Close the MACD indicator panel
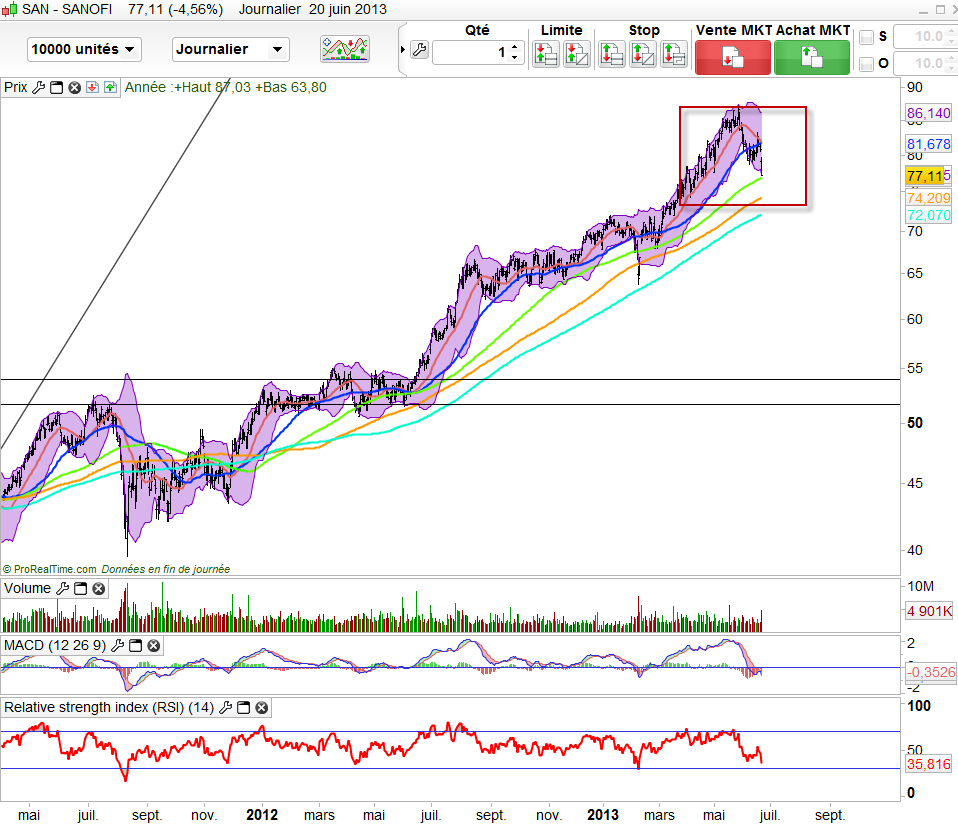This screenshot has height=824, width=958. click(153, 646)
